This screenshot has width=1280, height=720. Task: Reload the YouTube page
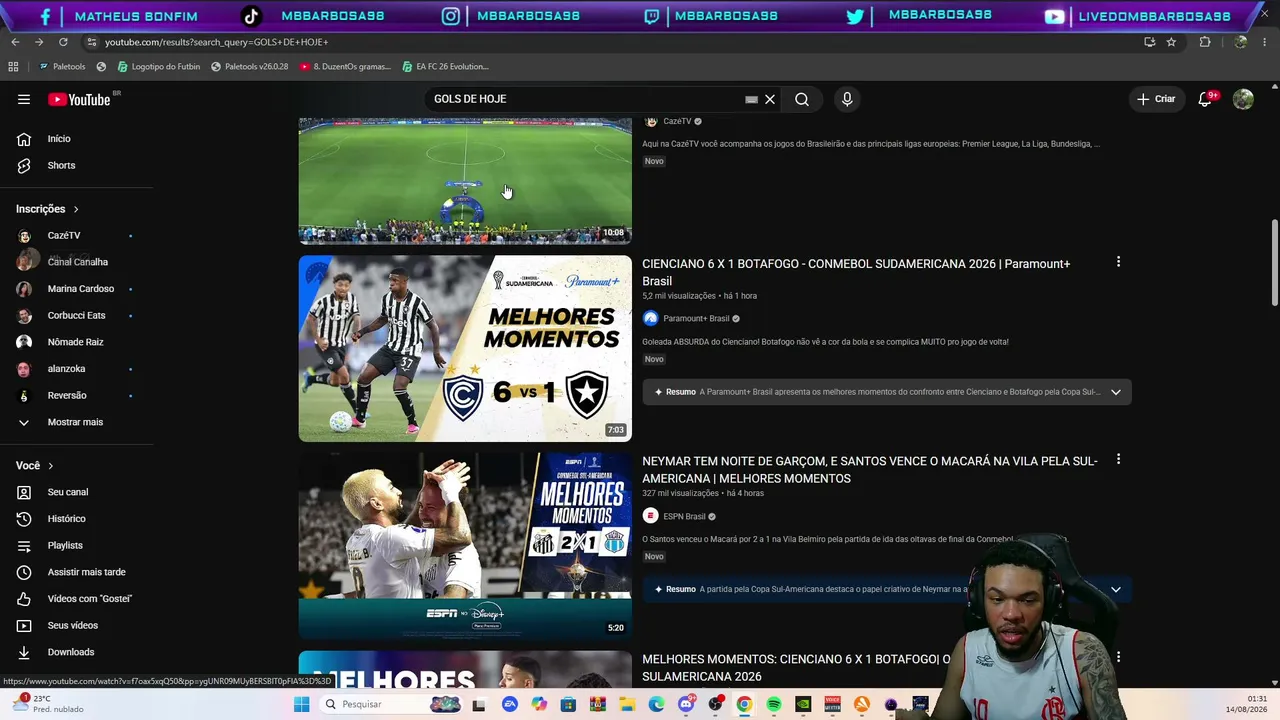pyautogui.click(x=63, y=42)
